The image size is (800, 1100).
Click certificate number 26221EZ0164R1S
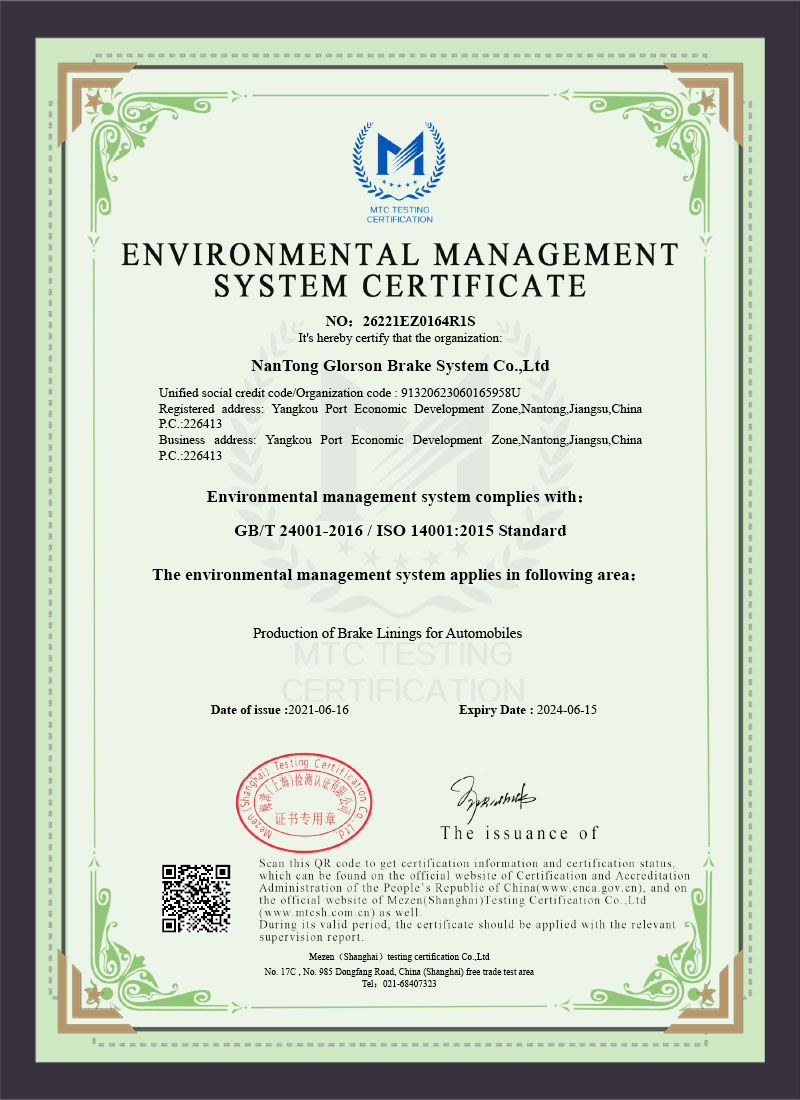click(x=419, y=321)
